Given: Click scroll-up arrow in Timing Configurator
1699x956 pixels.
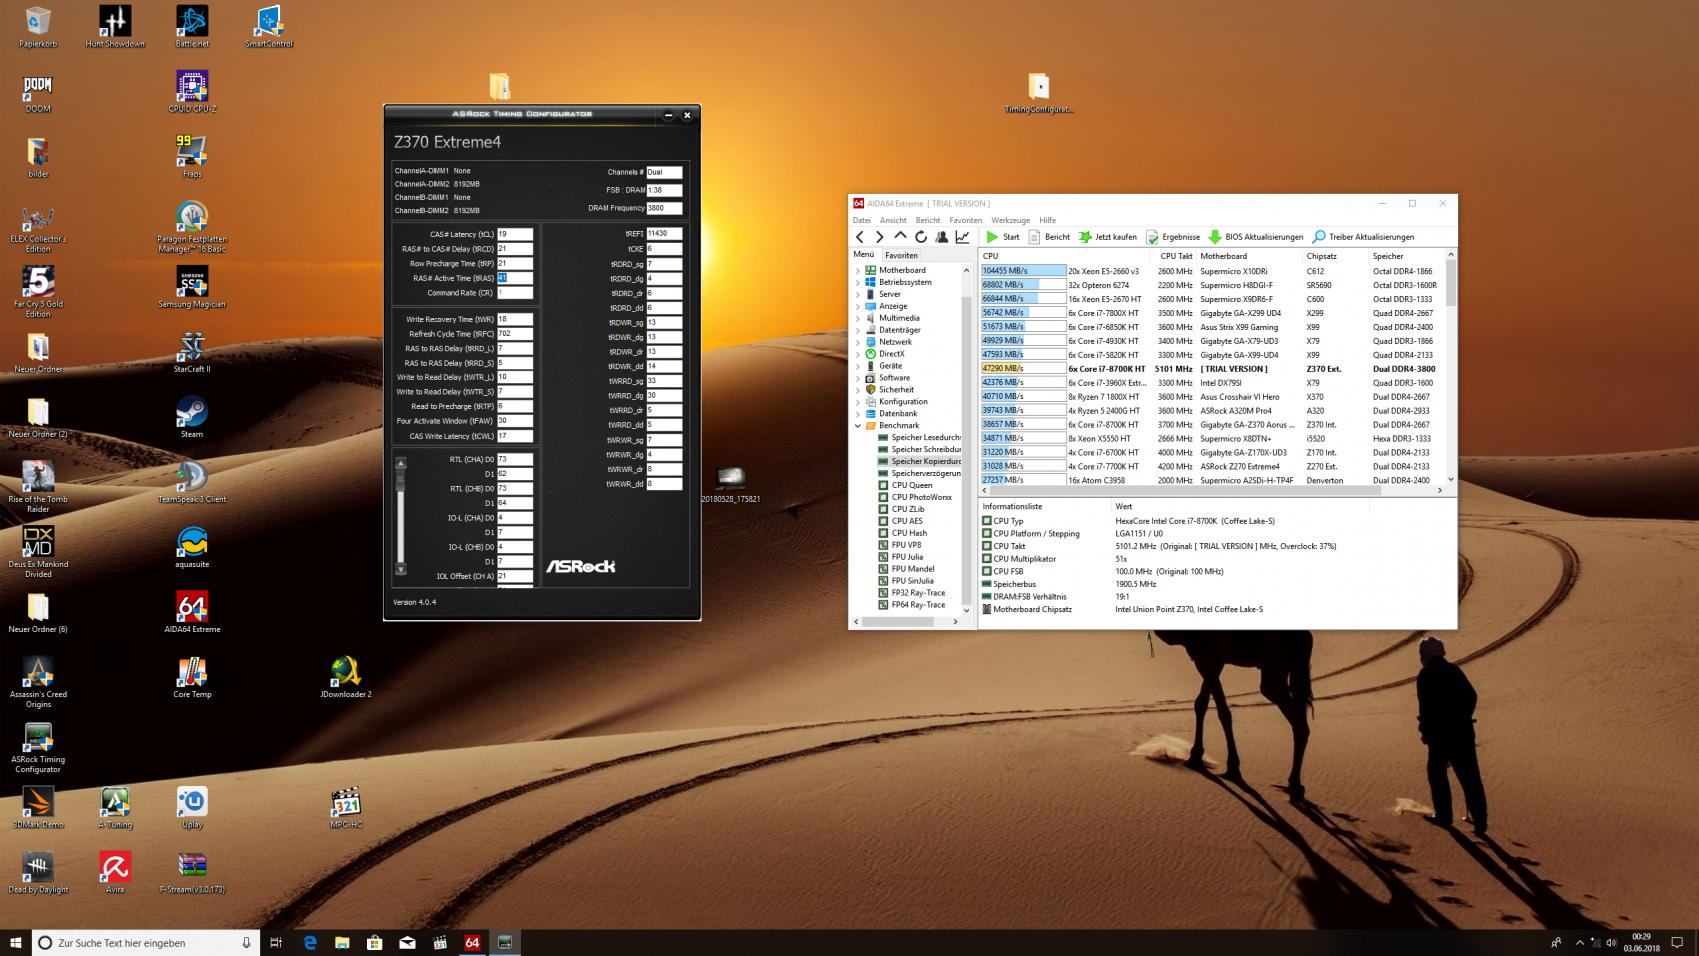Looking at the screenshot, I should pos(401,463).
